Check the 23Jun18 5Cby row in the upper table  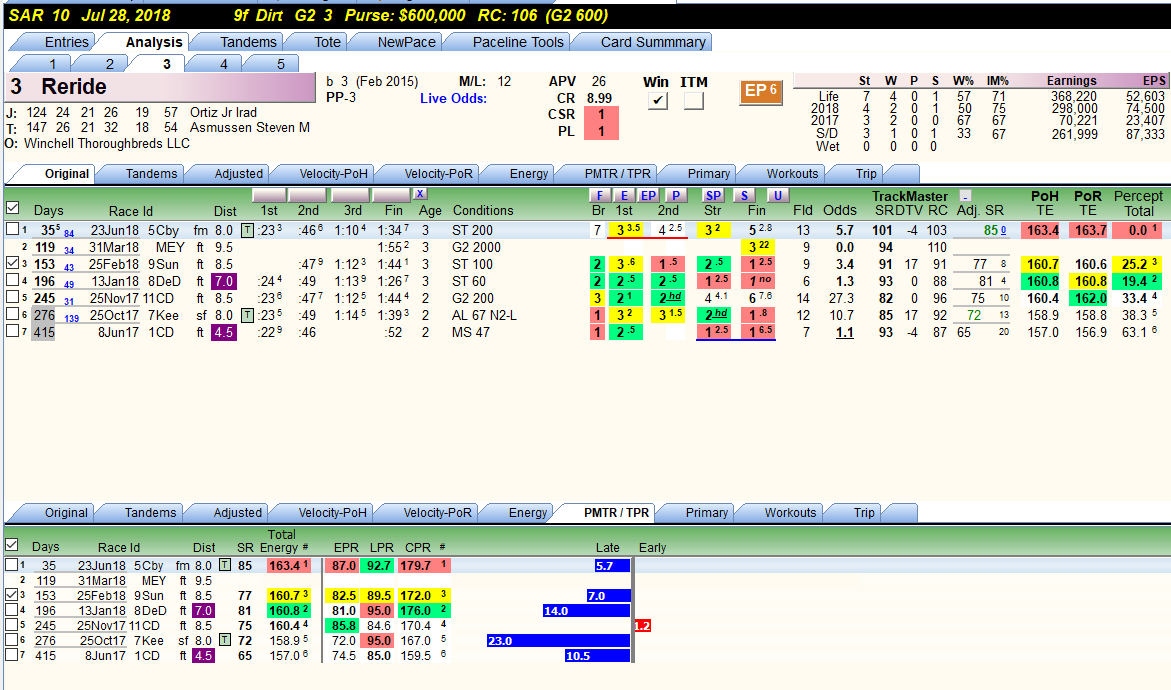(x=12, y=229)
